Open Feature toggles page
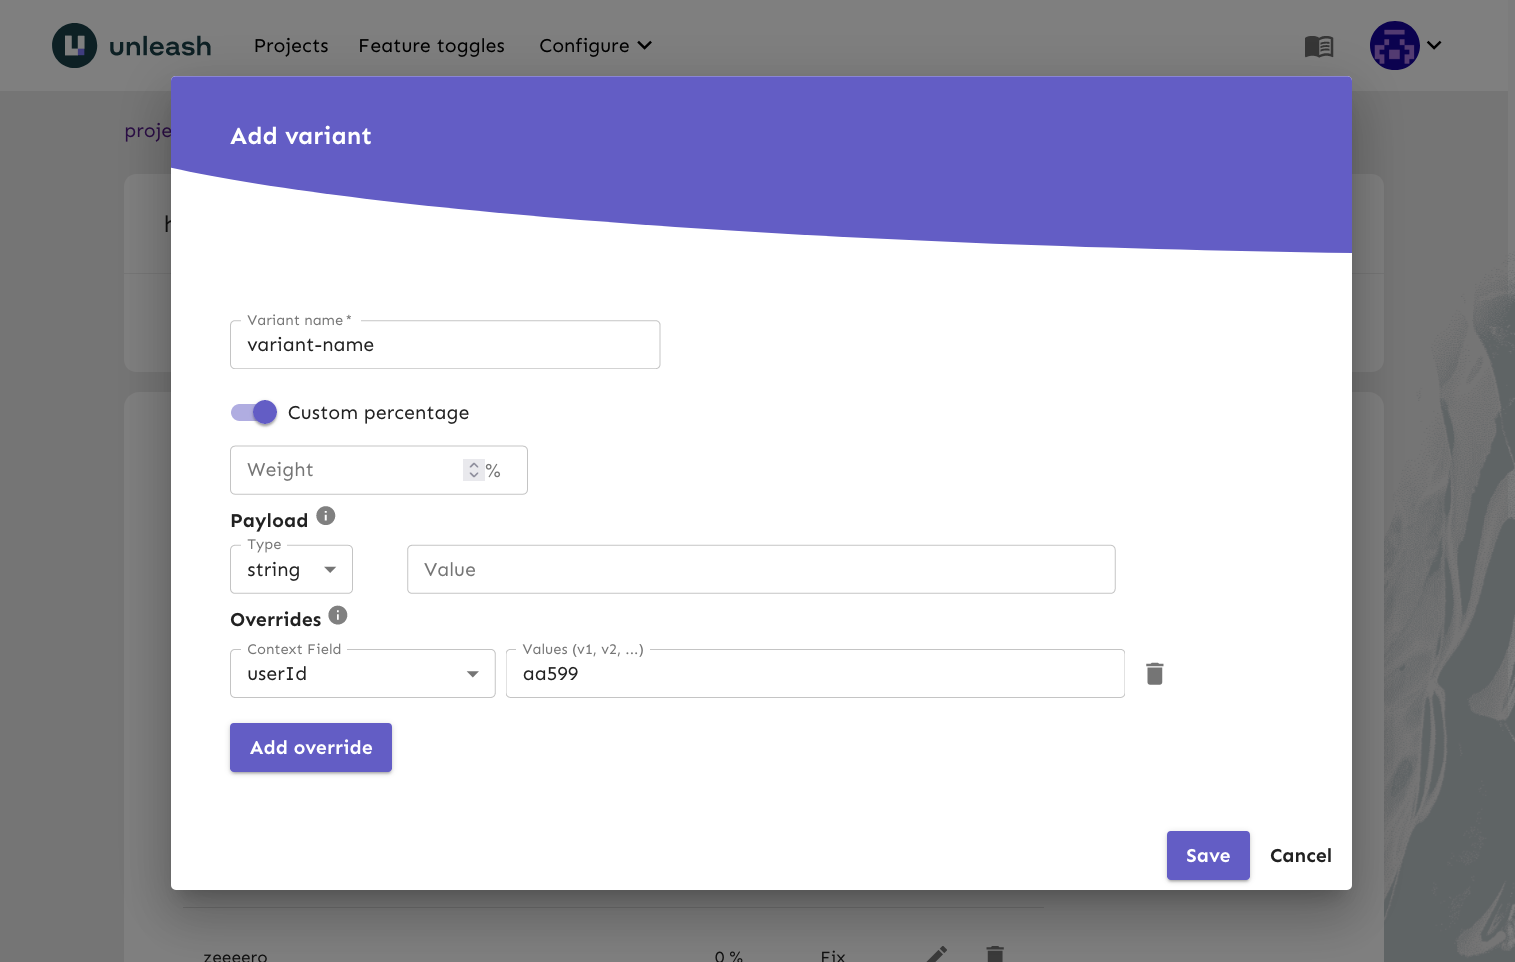Image resolution: width=1515 pixels, height=962 pixels. [x=431, y=46]
